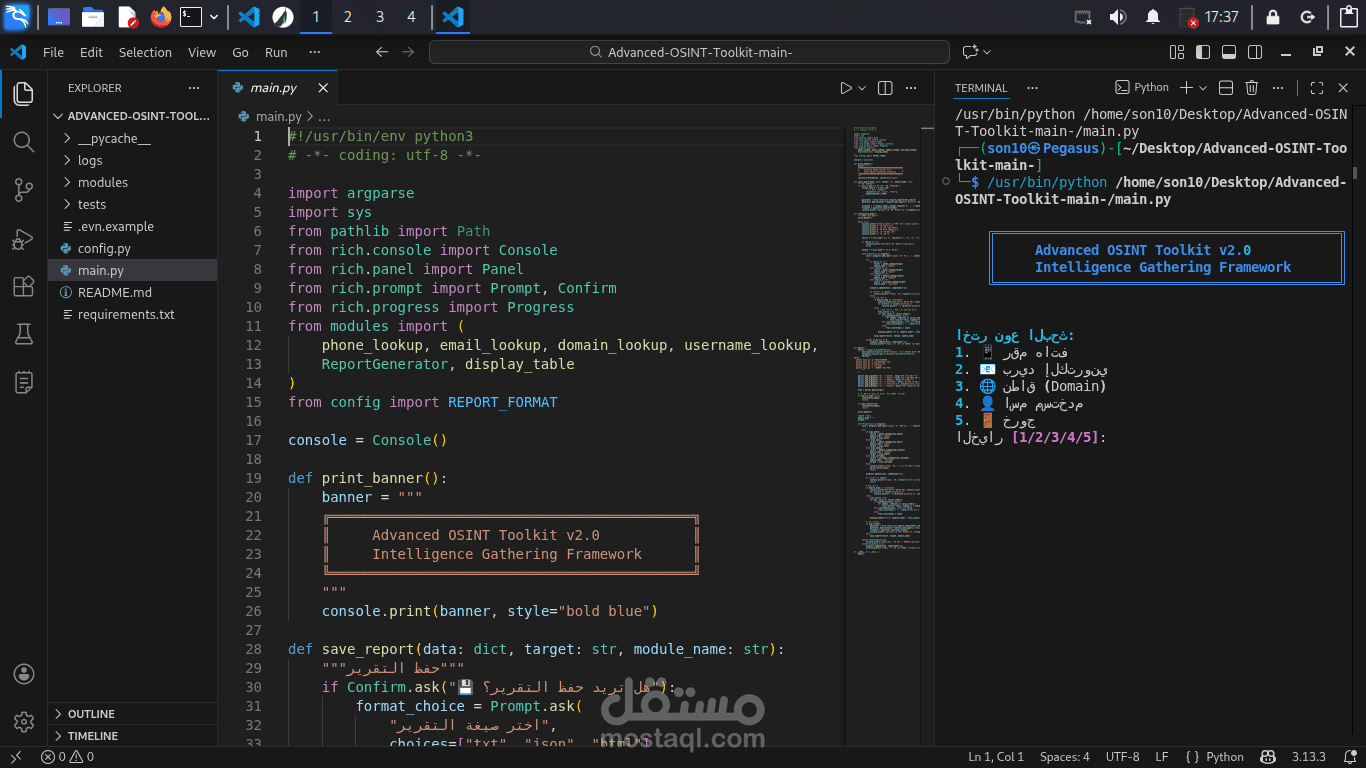Split the terminal pane

(1226, 88)
